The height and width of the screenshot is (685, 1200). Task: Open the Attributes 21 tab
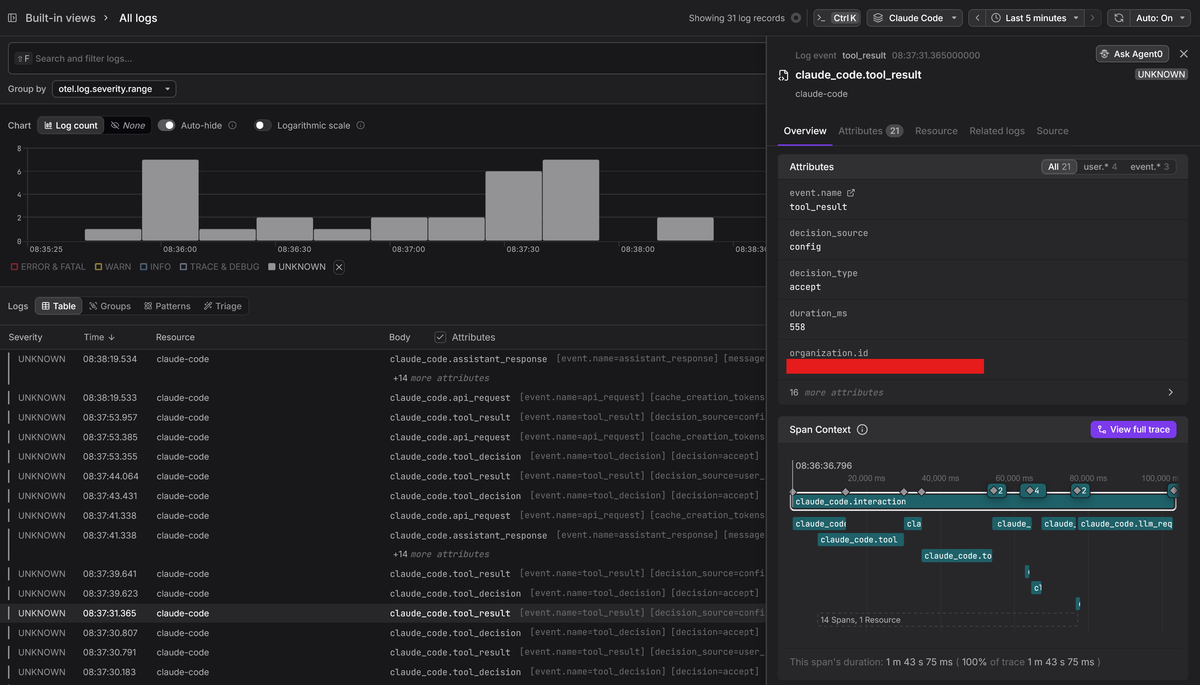point(870,131)
